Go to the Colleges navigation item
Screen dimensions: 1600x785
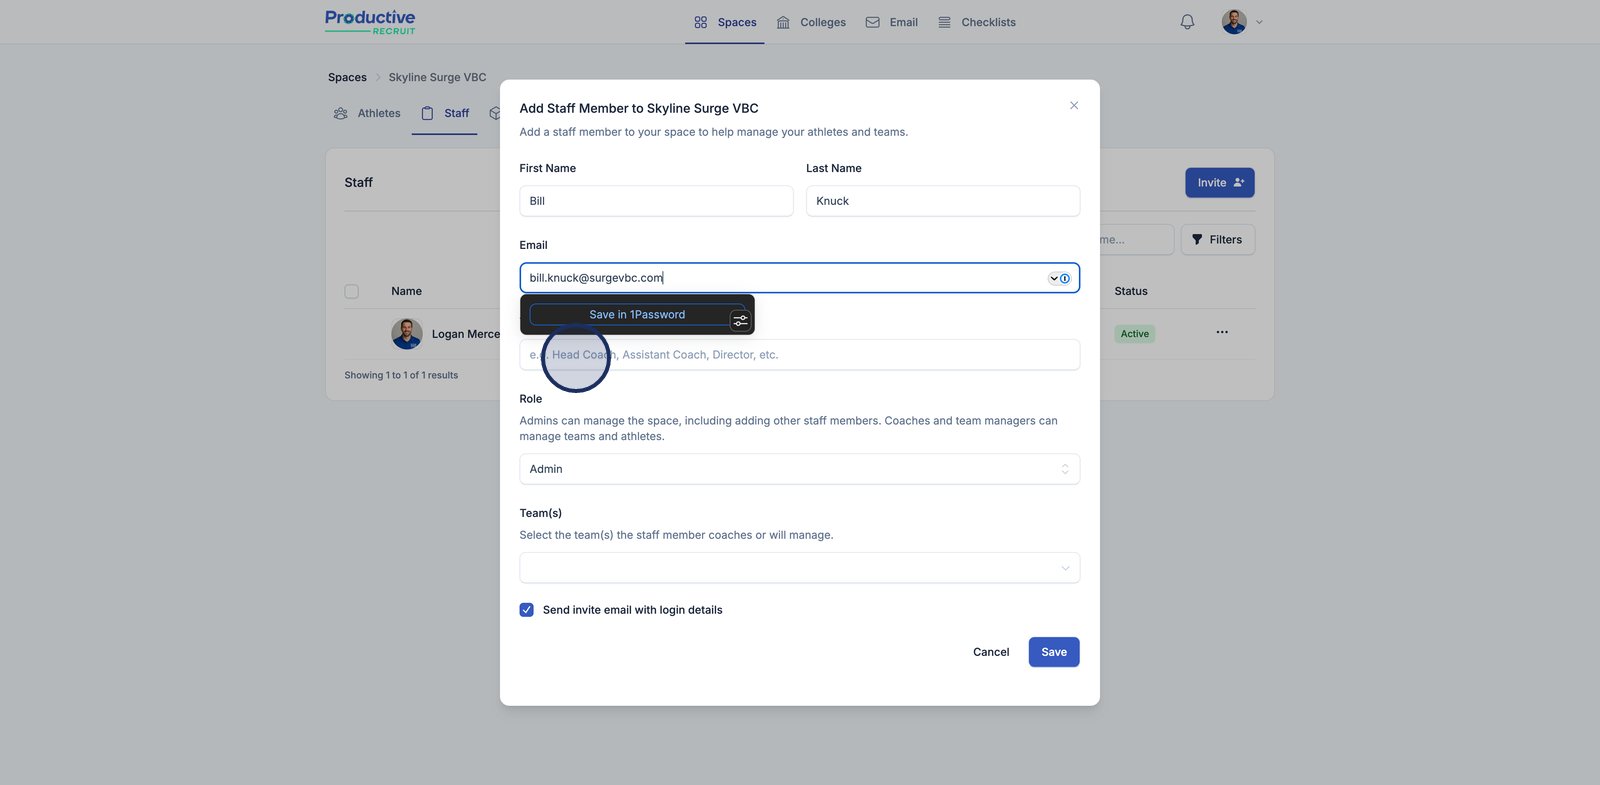click(x=811, y=22)
